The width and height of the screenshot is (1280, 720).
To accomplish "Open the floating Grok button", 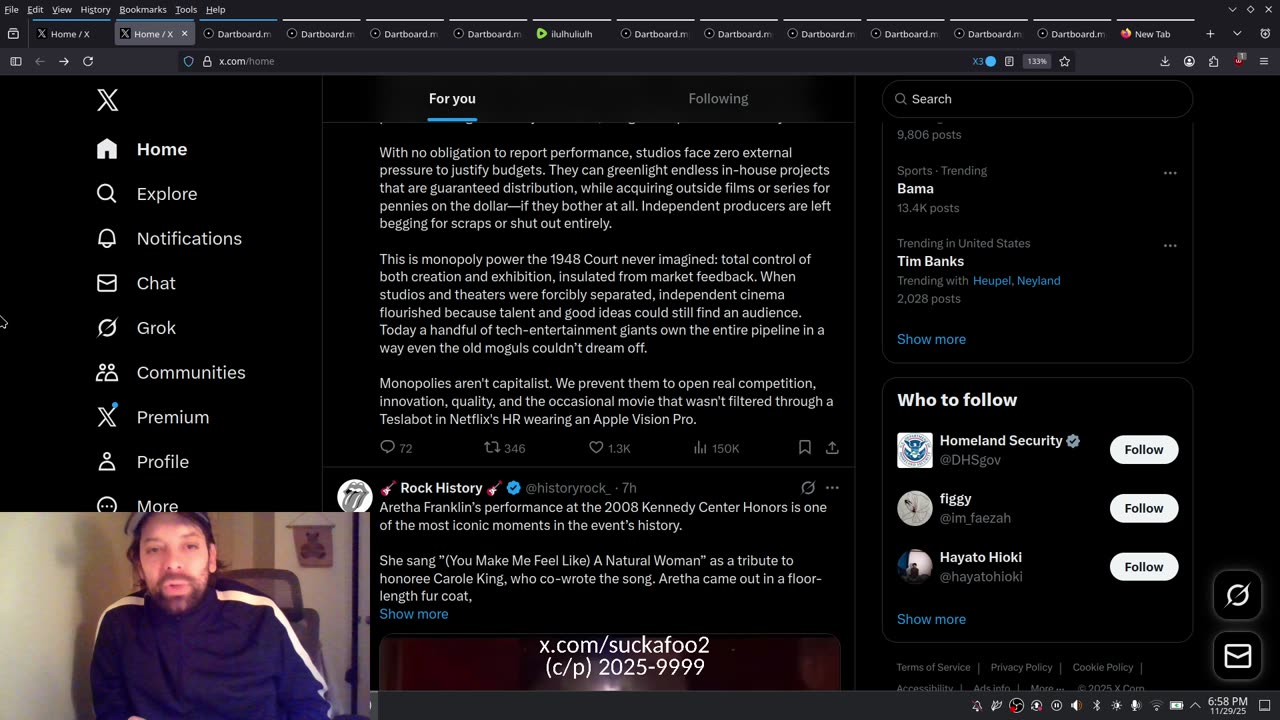I will (x=1237, y=596).
